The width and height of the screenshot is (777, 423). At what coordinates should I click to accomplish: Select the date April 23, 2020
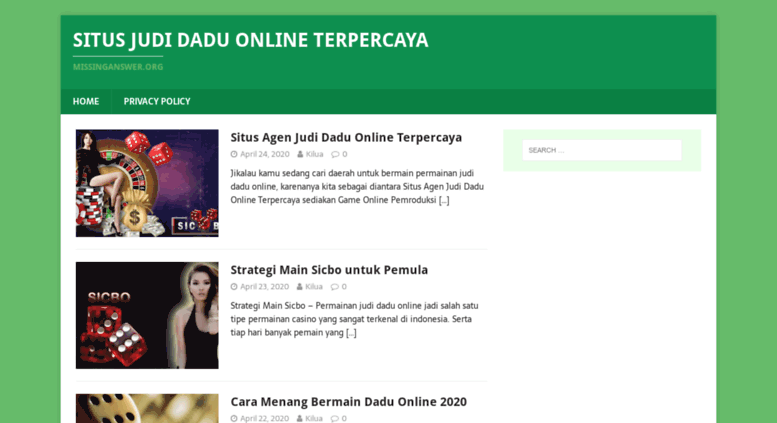[x=265, y=286]
